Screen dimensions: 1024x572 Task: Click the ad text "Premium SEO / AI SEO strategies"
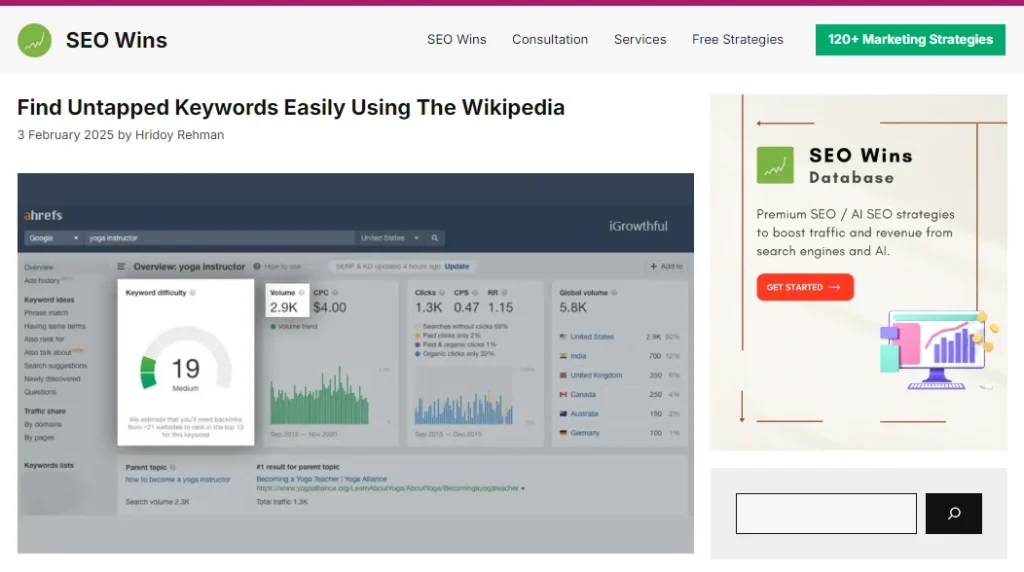pos(855,214)
